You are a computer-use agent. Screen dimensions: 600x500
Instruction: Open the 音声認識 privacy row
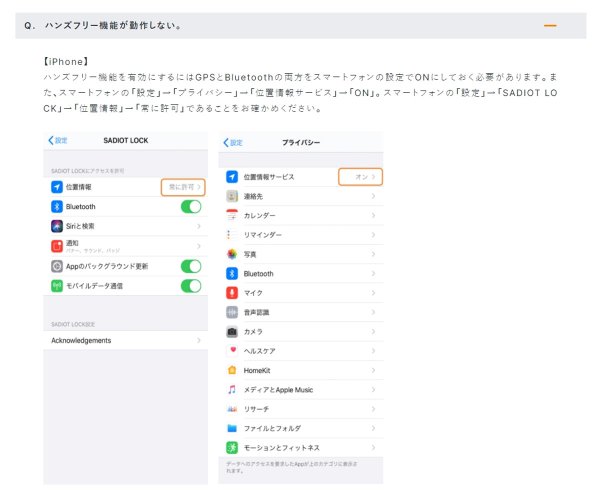pos(301,313)
